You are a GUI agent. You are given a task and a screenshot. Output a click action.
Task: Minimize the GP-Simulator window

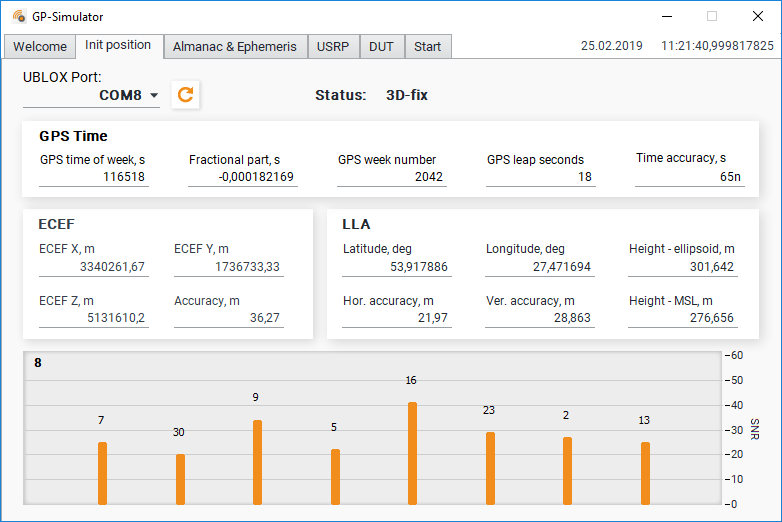point(667,16)
